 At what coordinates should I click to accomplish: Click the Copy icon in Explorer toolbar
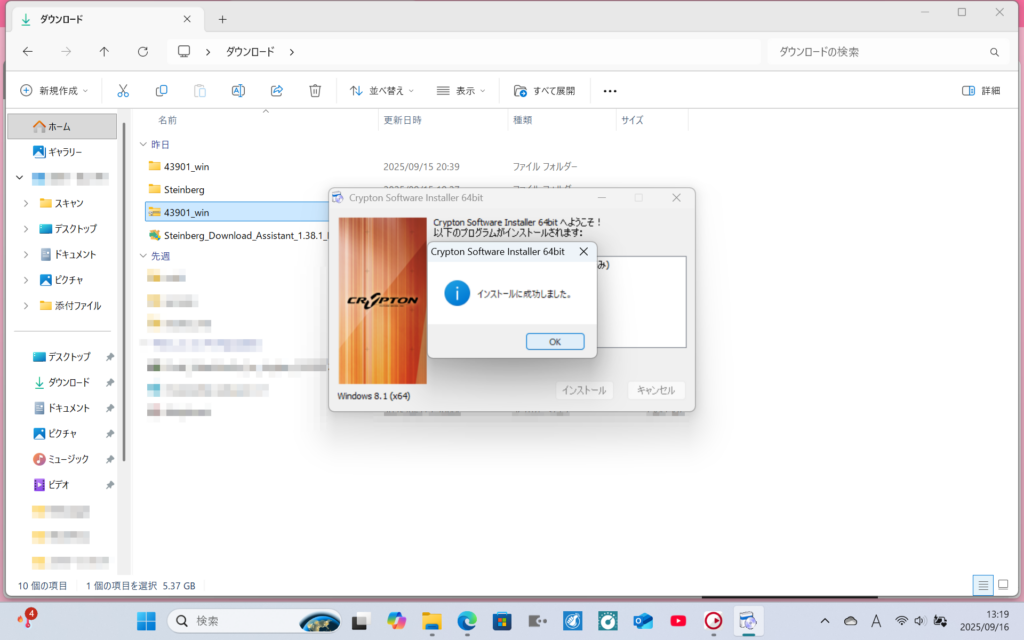tap(161, 90)
